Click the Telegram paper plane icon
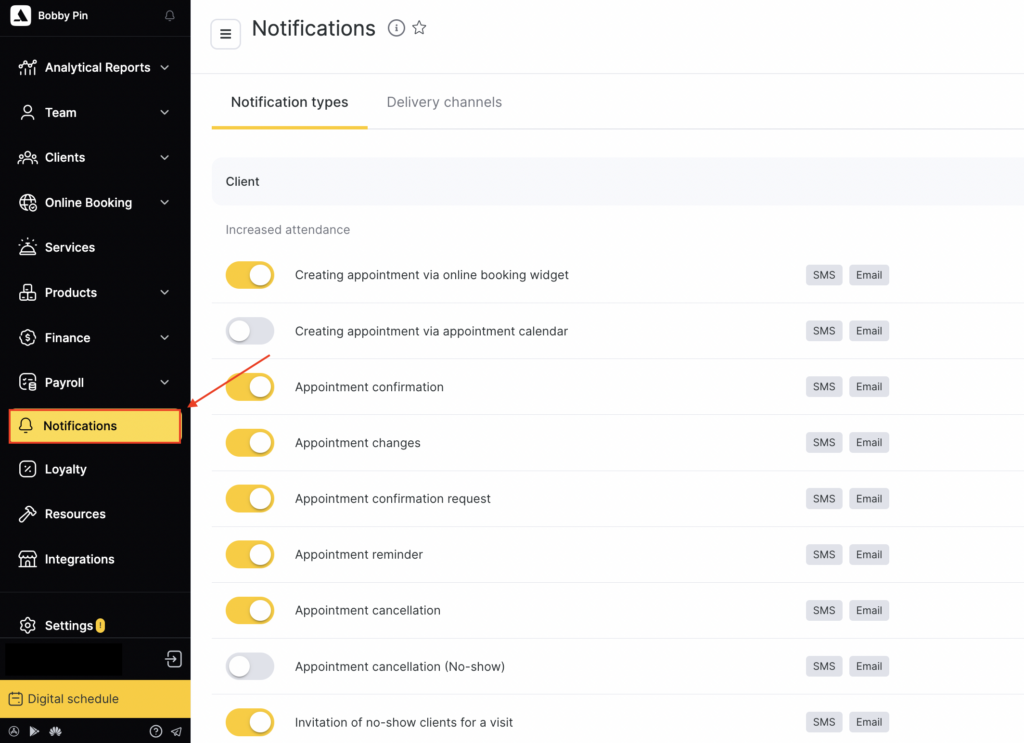 176,731
